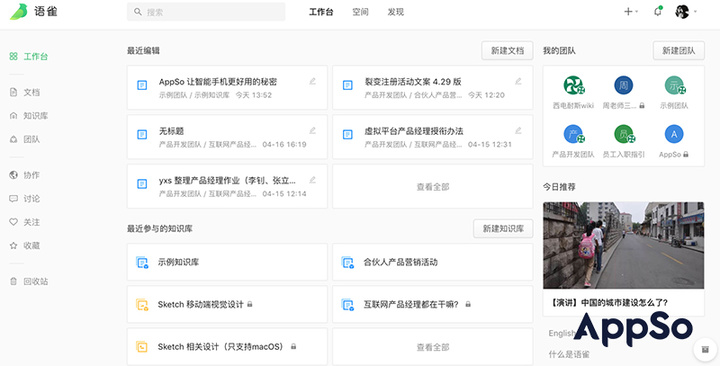Click the search input field
The image size is (720, 366).
pos(206,12)
